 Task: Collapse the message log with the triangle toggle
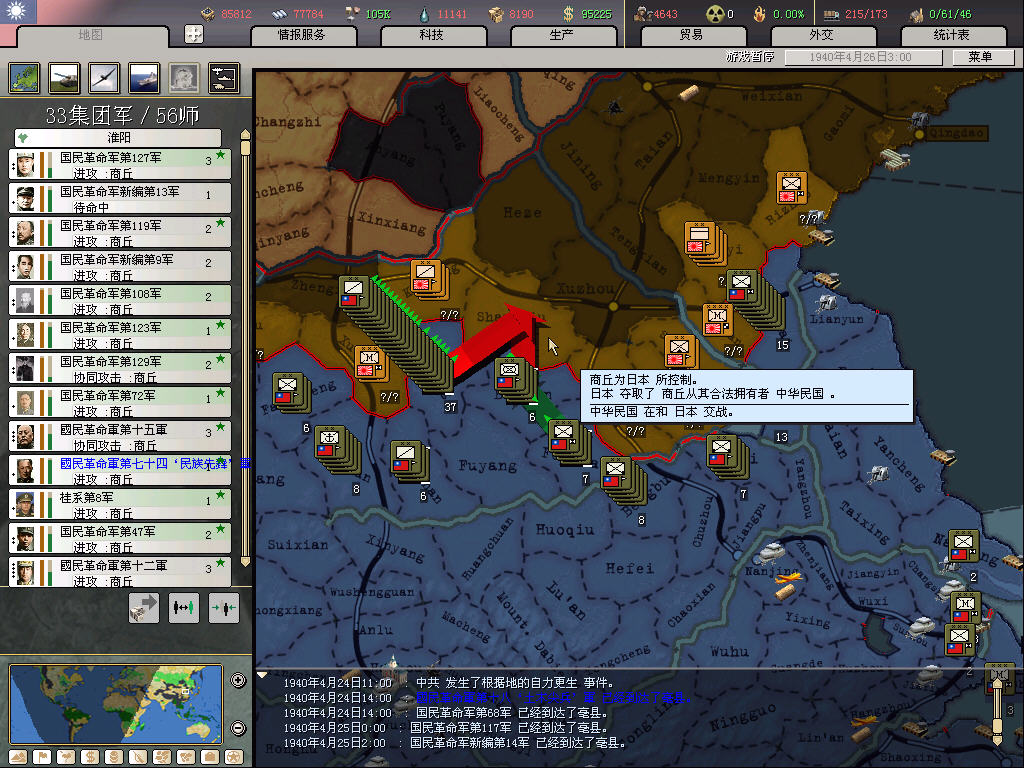pyautogui.click(x=262, y=675)
